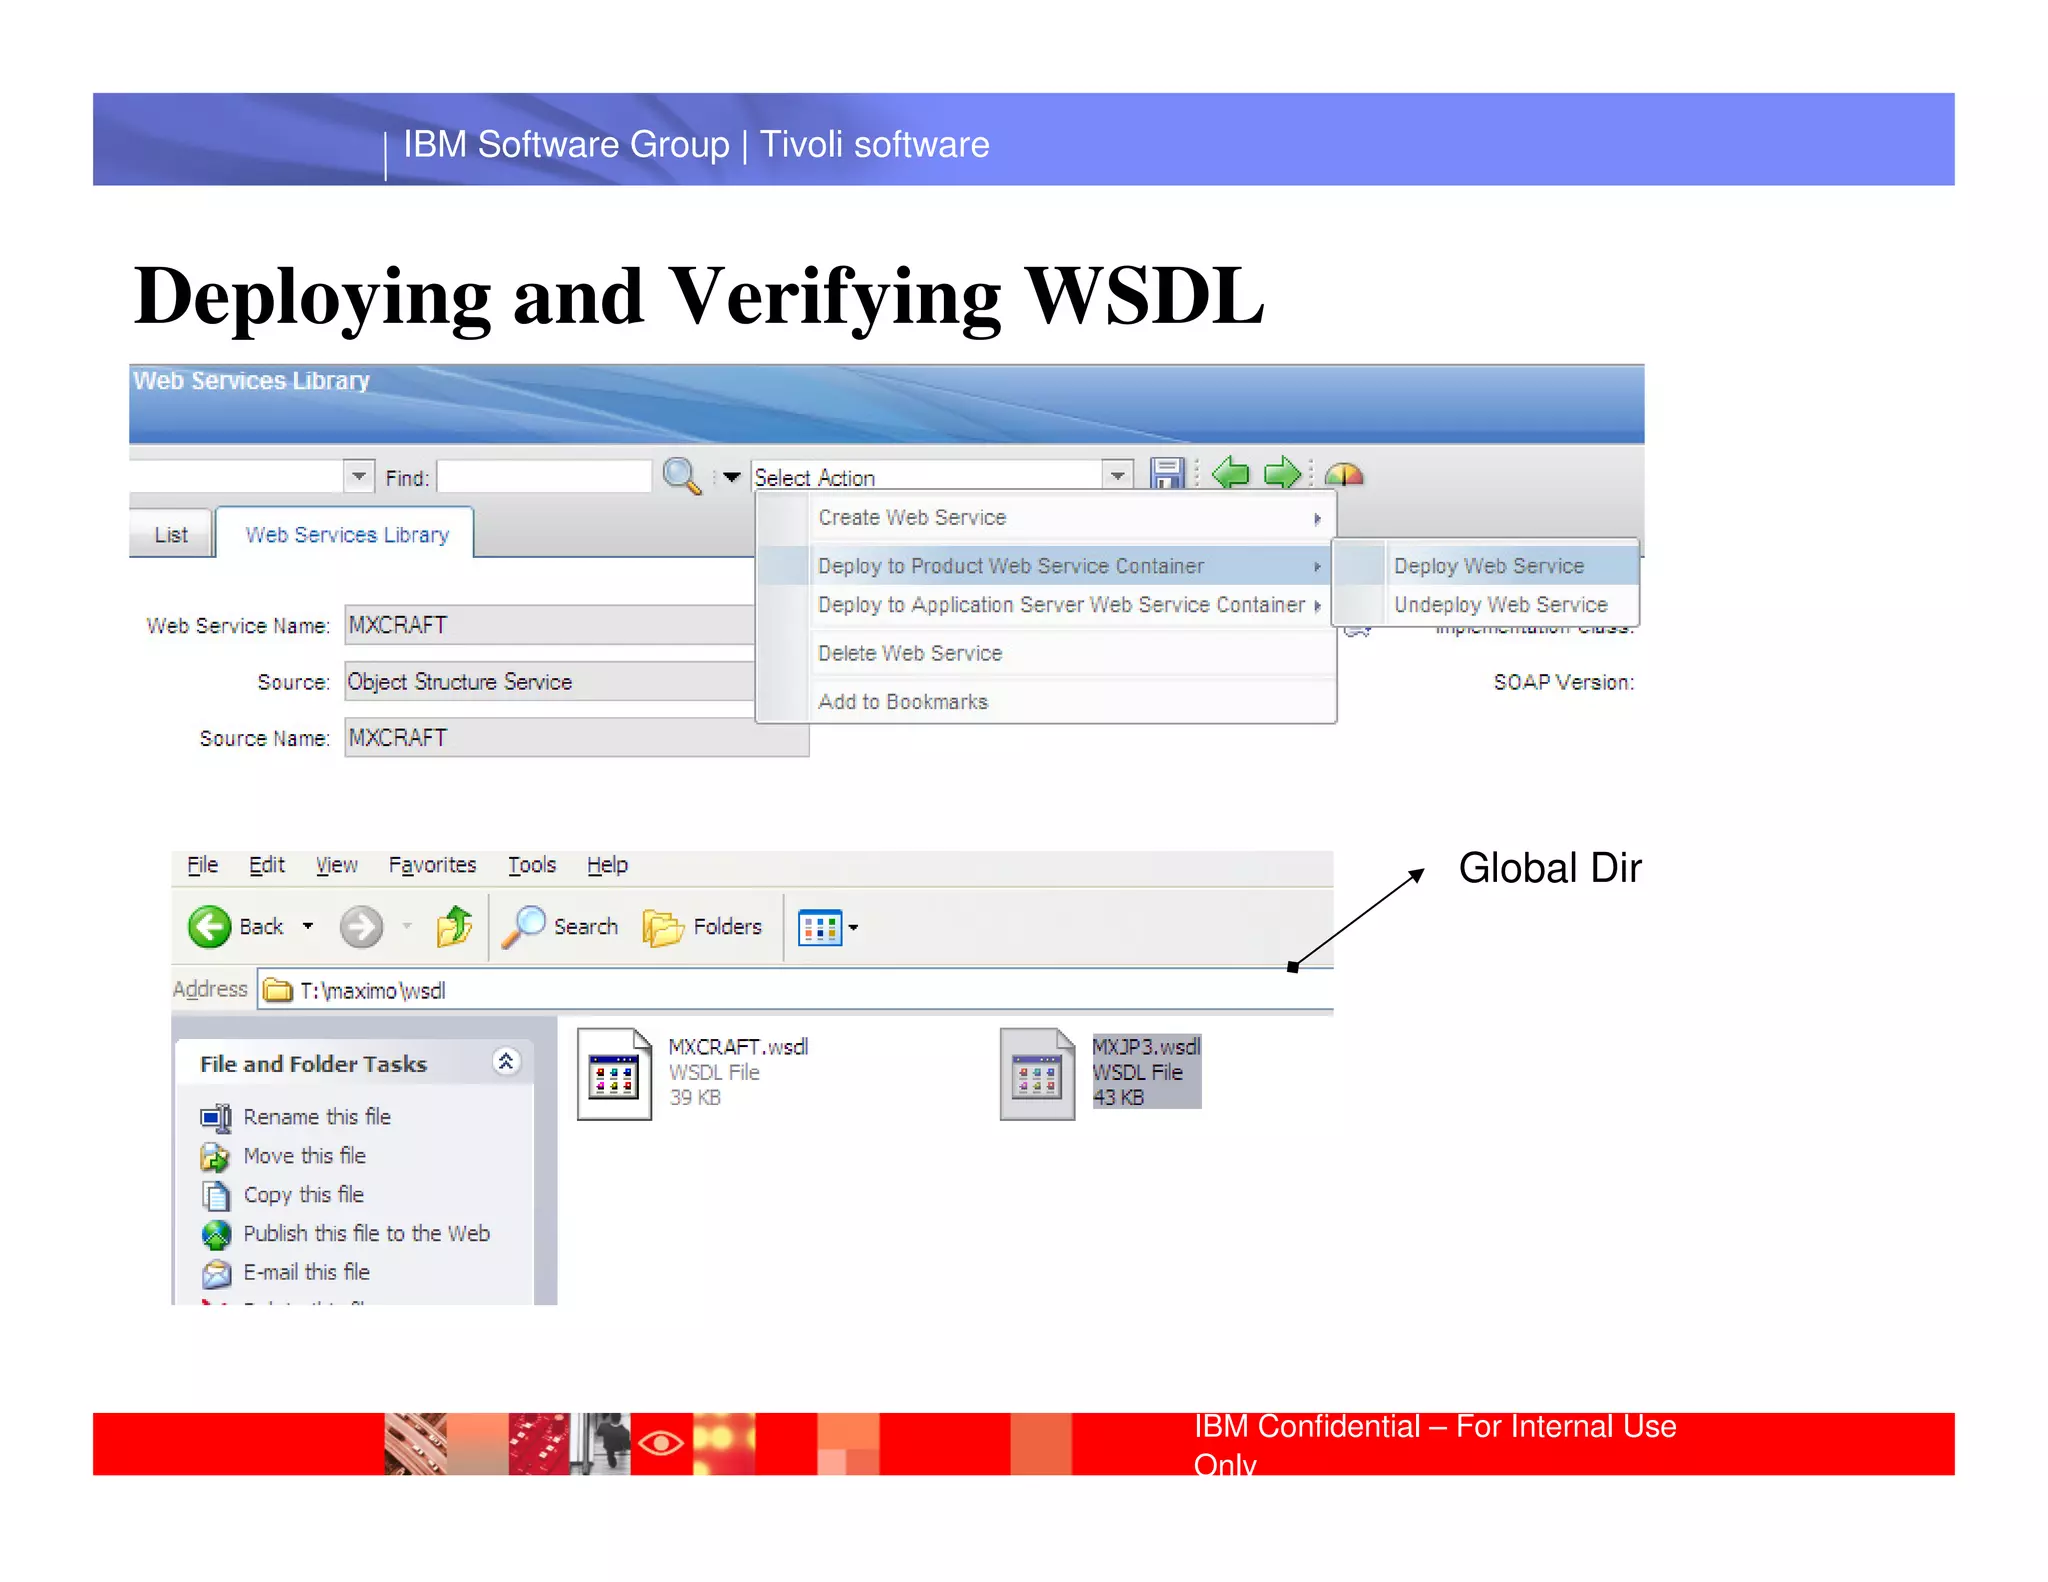Open the Tools menu in Explorer
The width and height of the screenshot is (2048, 1582).
click(x=531, y=865)
